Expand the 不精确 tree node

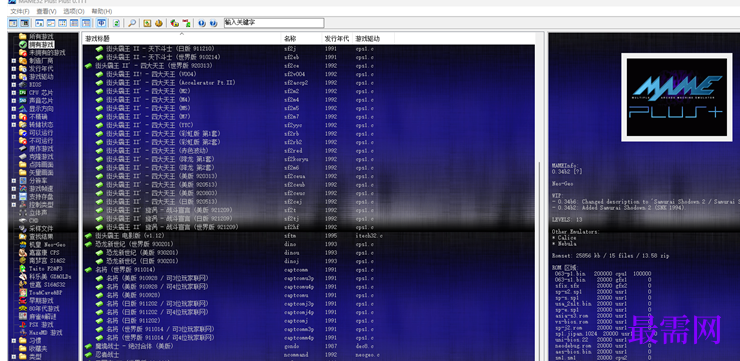[14, 117]
